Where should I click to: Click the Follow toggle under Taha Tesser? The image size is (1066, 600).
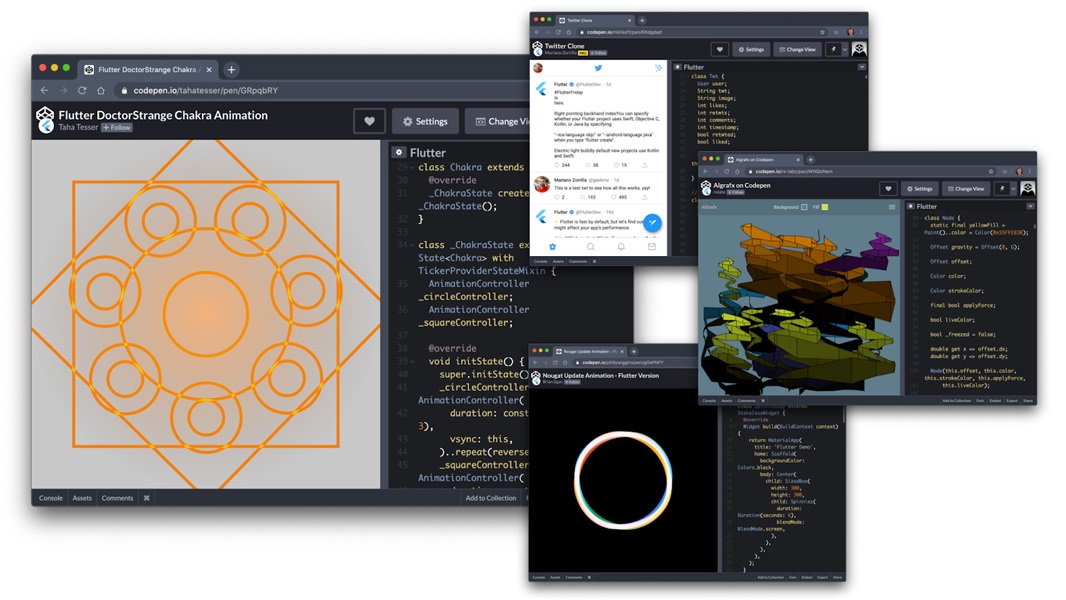click(x=117, y=128)
